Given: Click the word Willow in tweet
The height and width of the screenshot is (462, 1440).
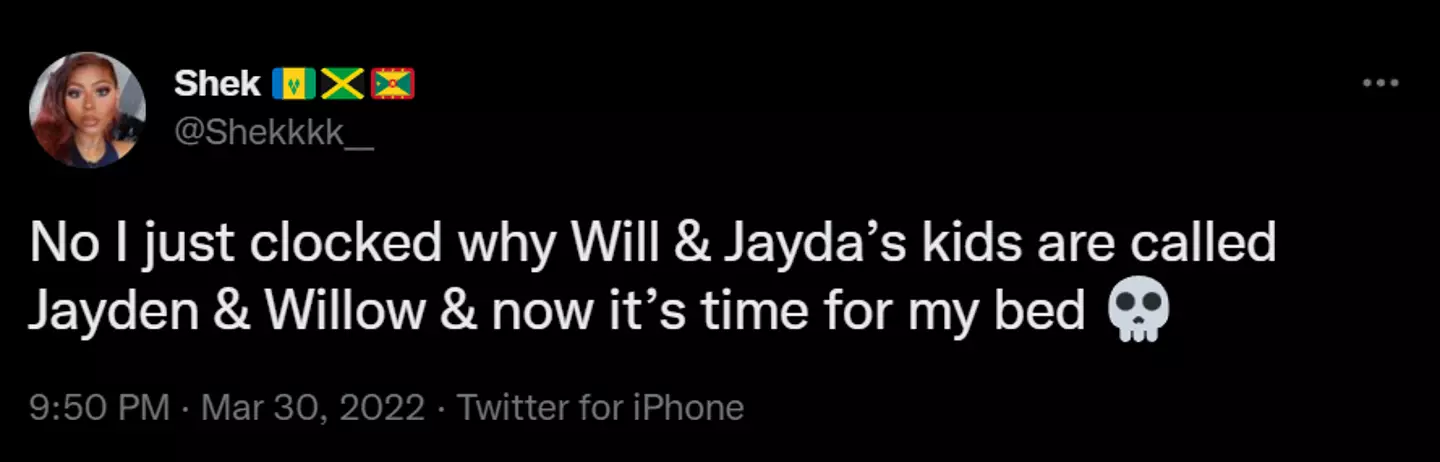Looking at the screenshot, I should click(x=344, y=313).
